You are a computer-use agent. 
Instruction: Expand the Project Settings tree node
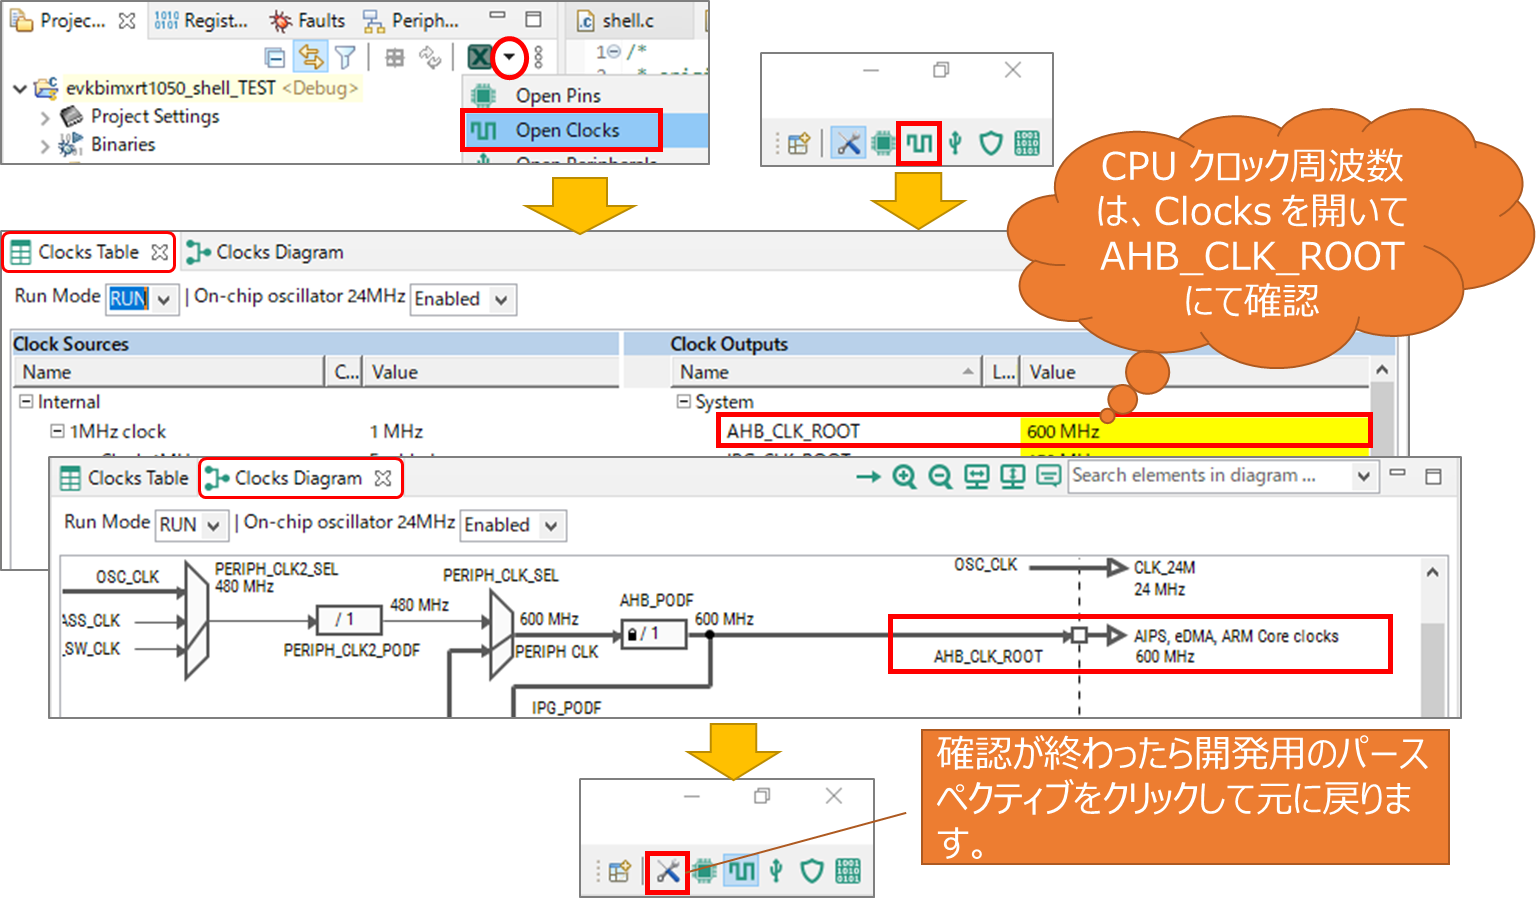click(45, 118)
